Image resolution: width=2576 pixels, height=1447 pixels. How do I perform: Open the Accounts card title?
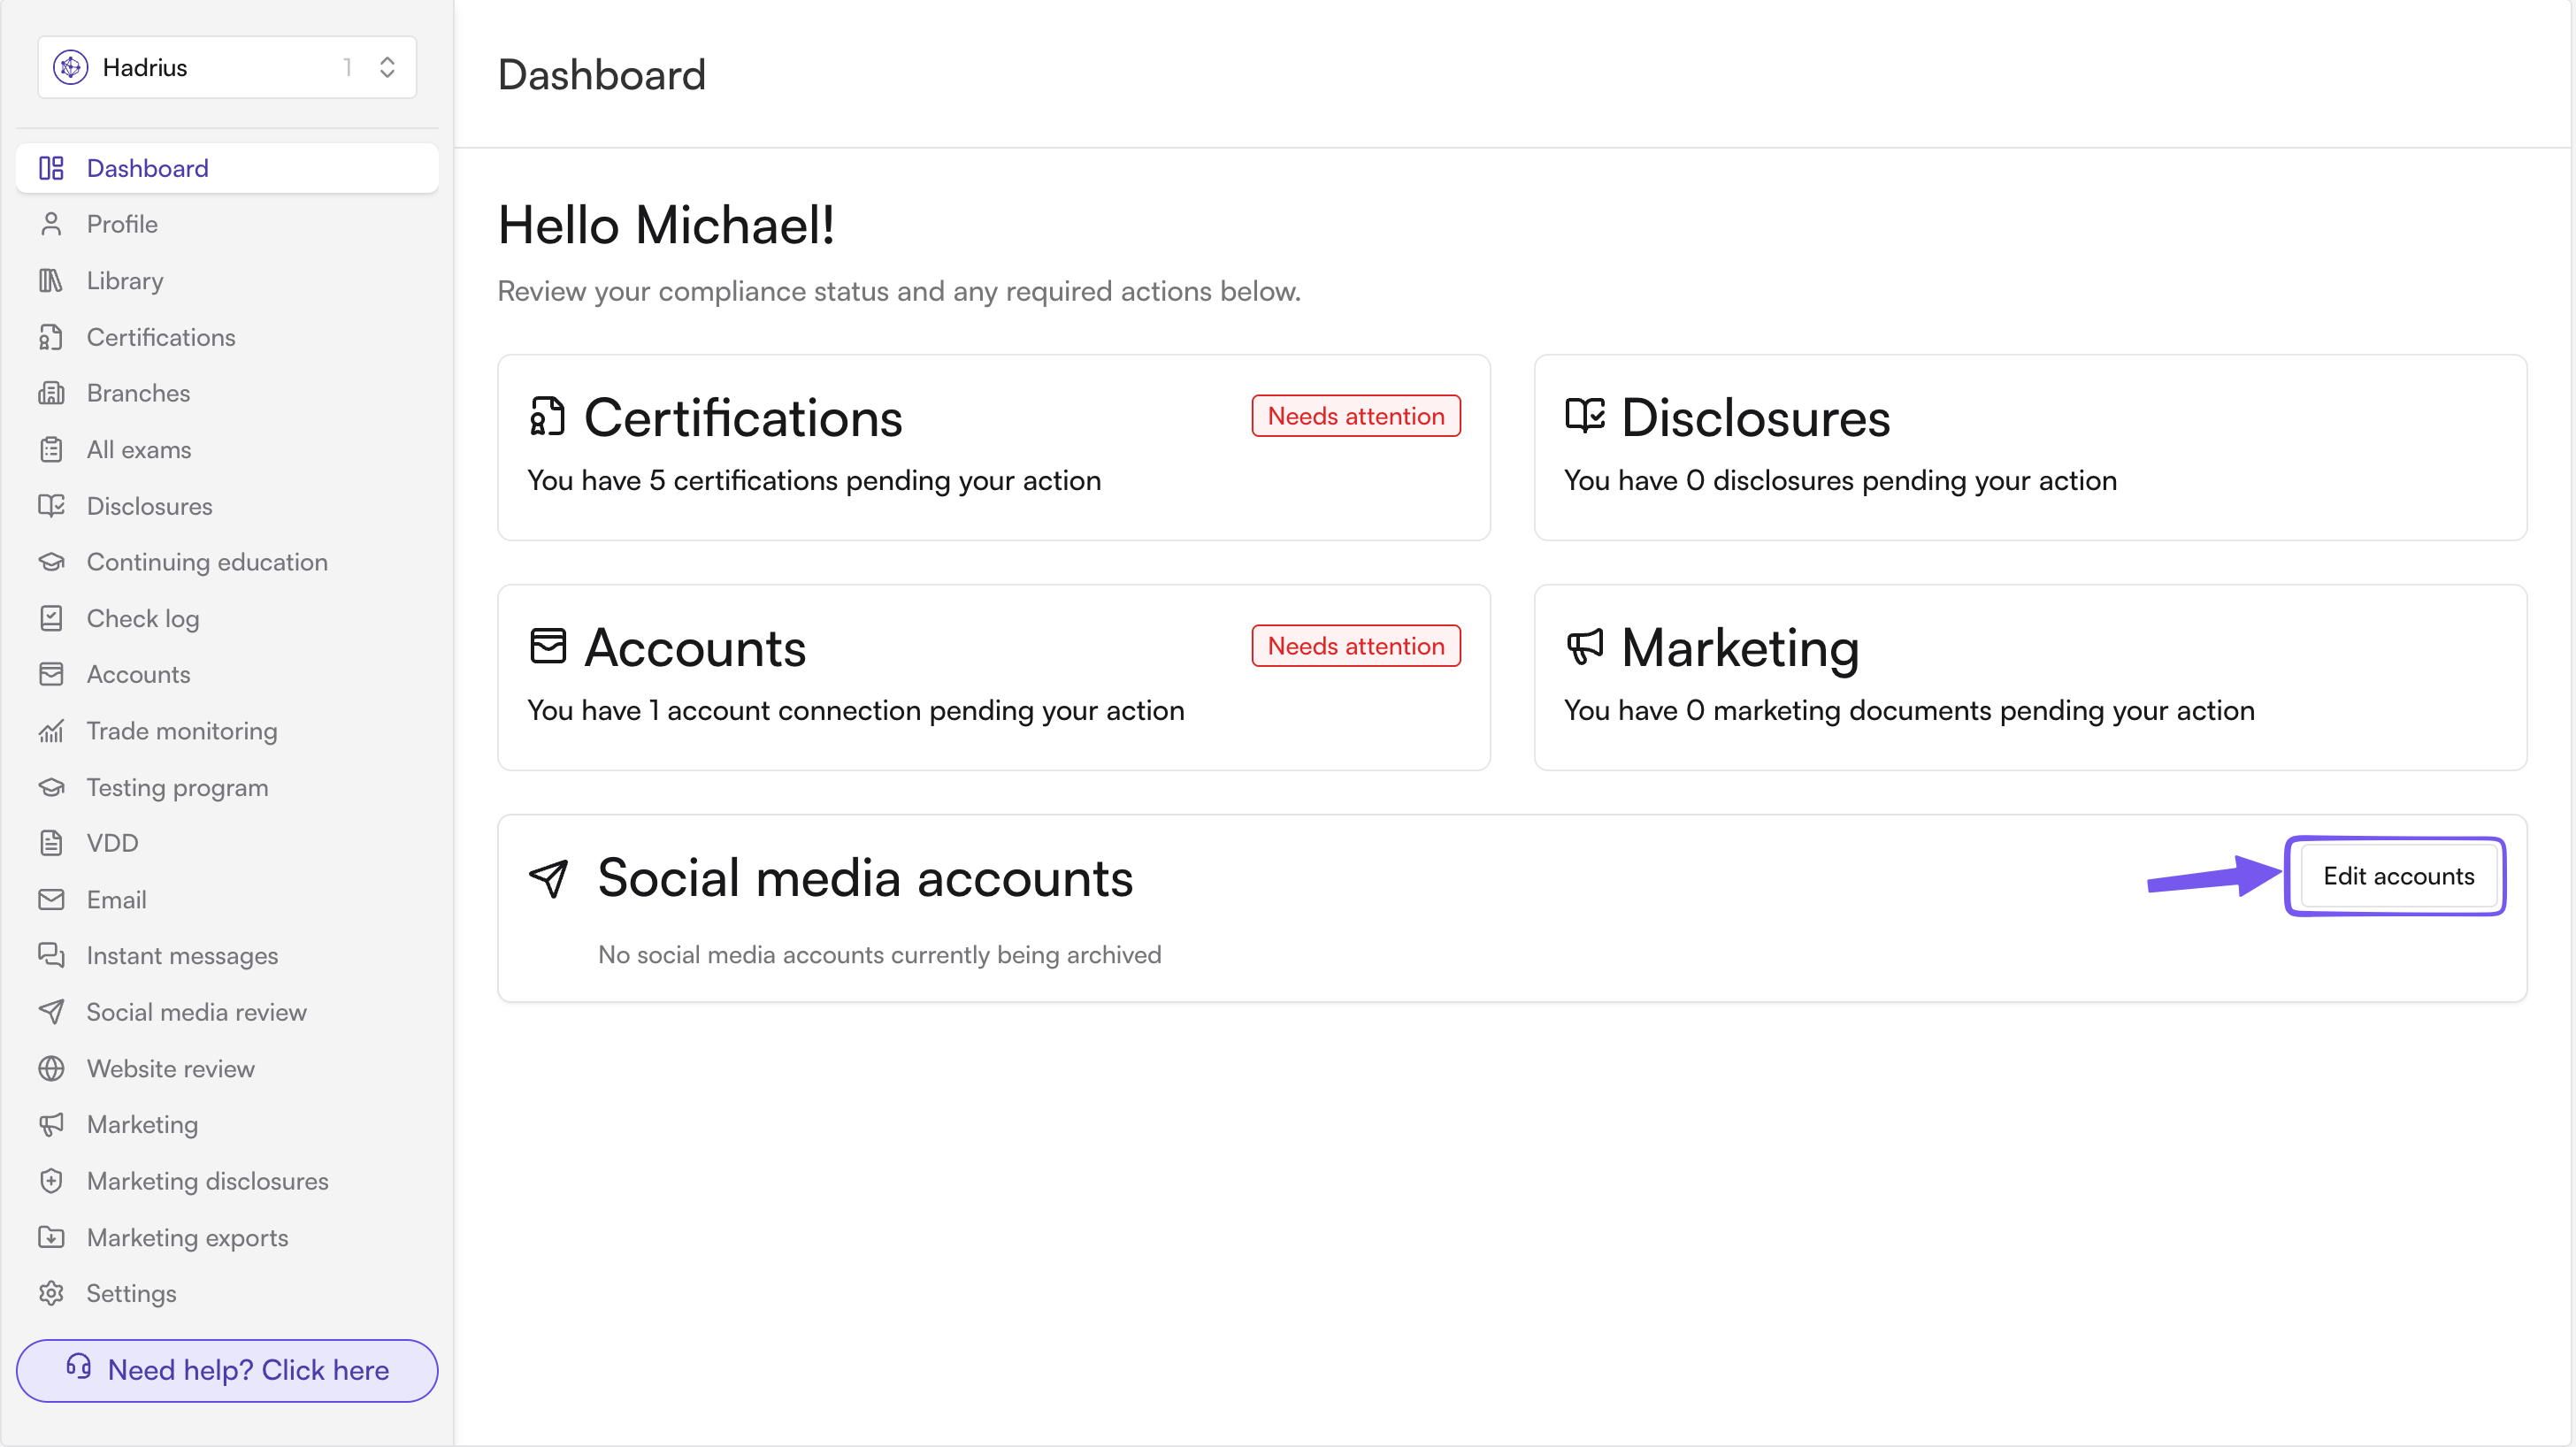(695, 648)
